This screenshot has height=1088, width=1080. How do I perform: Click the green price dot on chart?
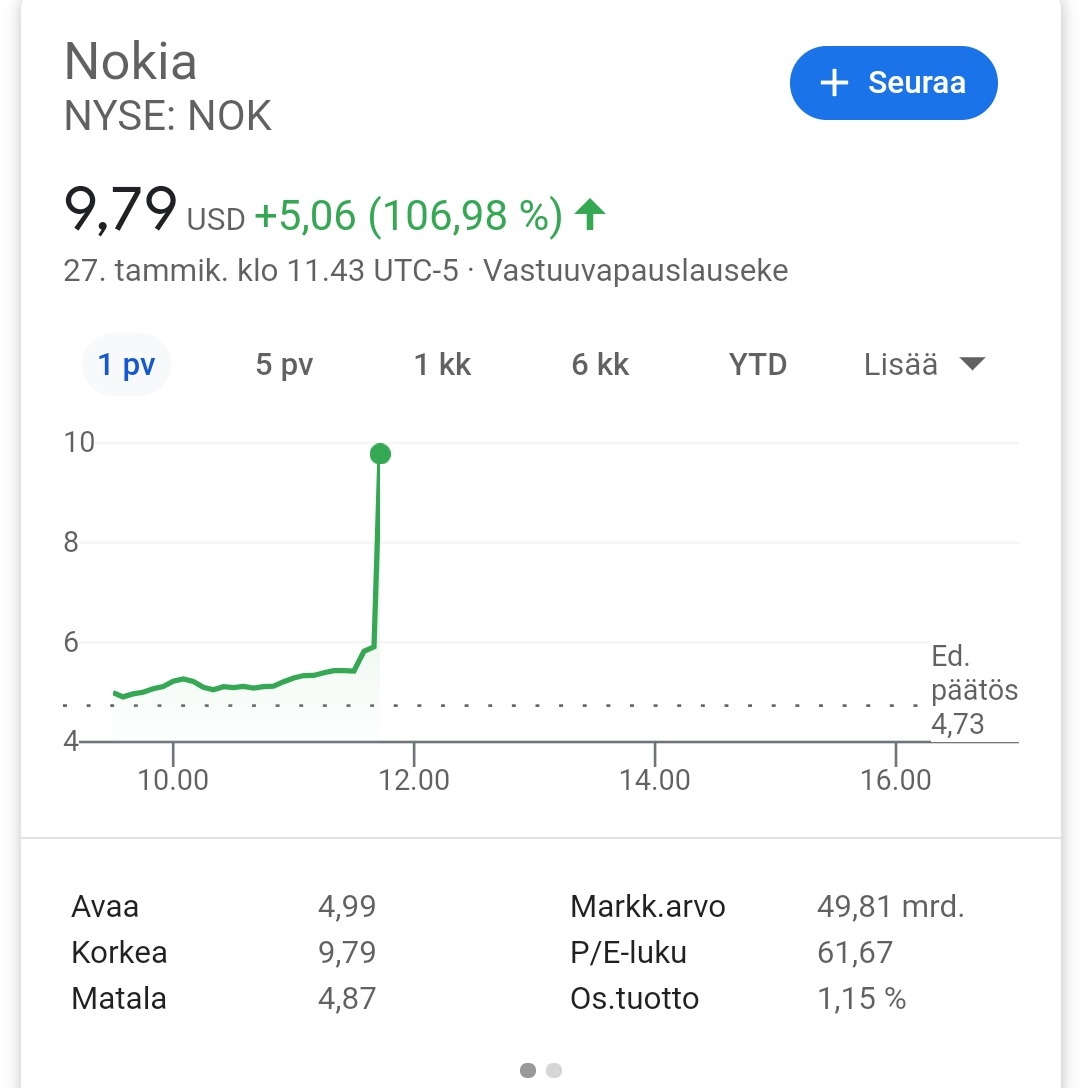tap(380, 454)
